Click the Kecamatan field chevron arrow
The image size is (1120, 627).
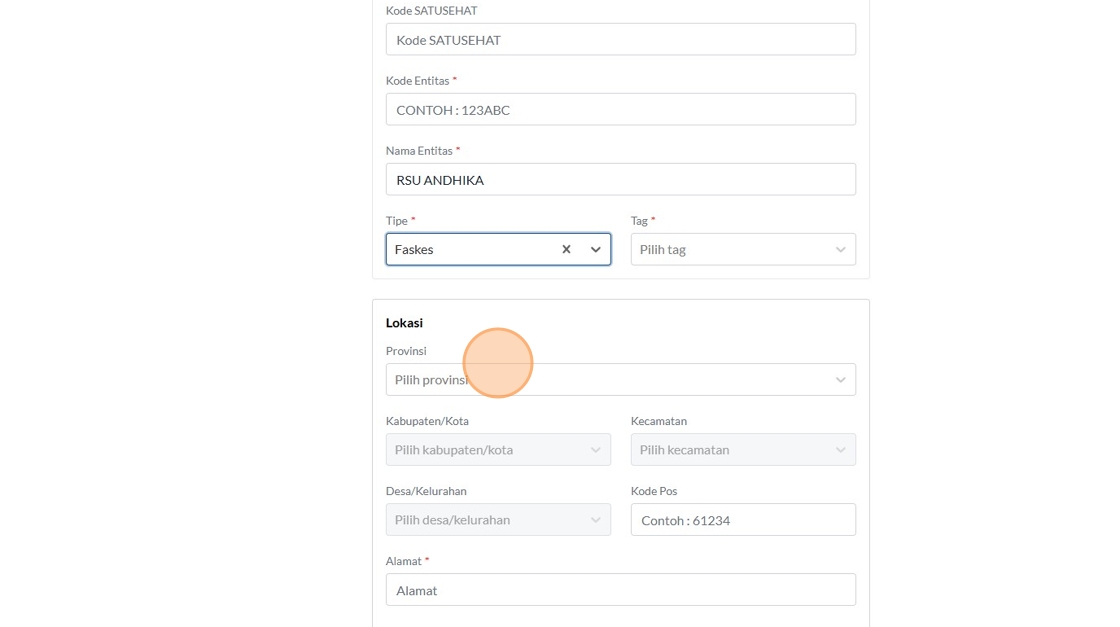point(840,450)
